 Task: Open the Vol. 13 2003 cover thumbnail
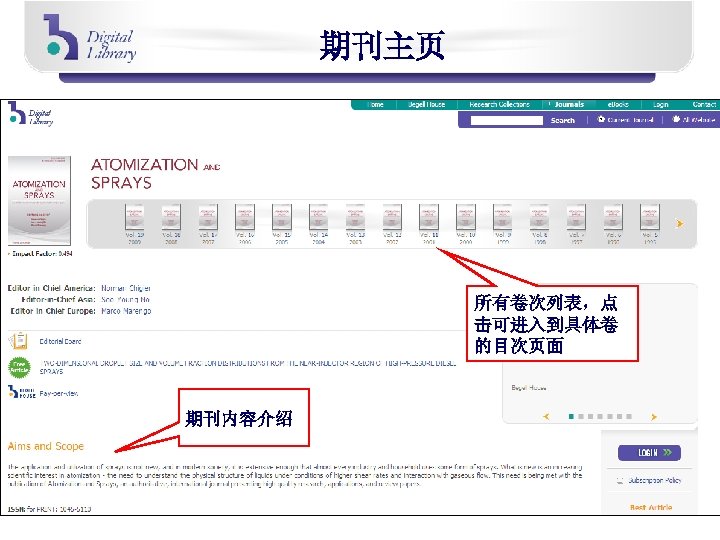click(355, 217)
